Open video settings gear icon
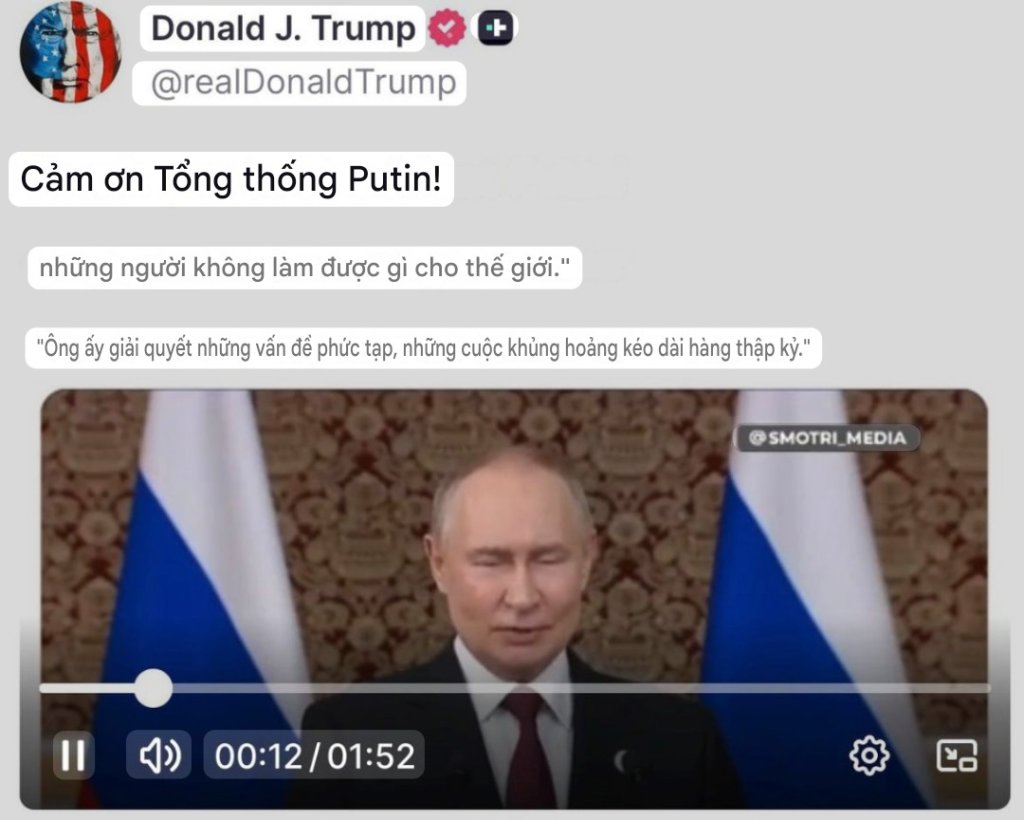 pos(869,755)
